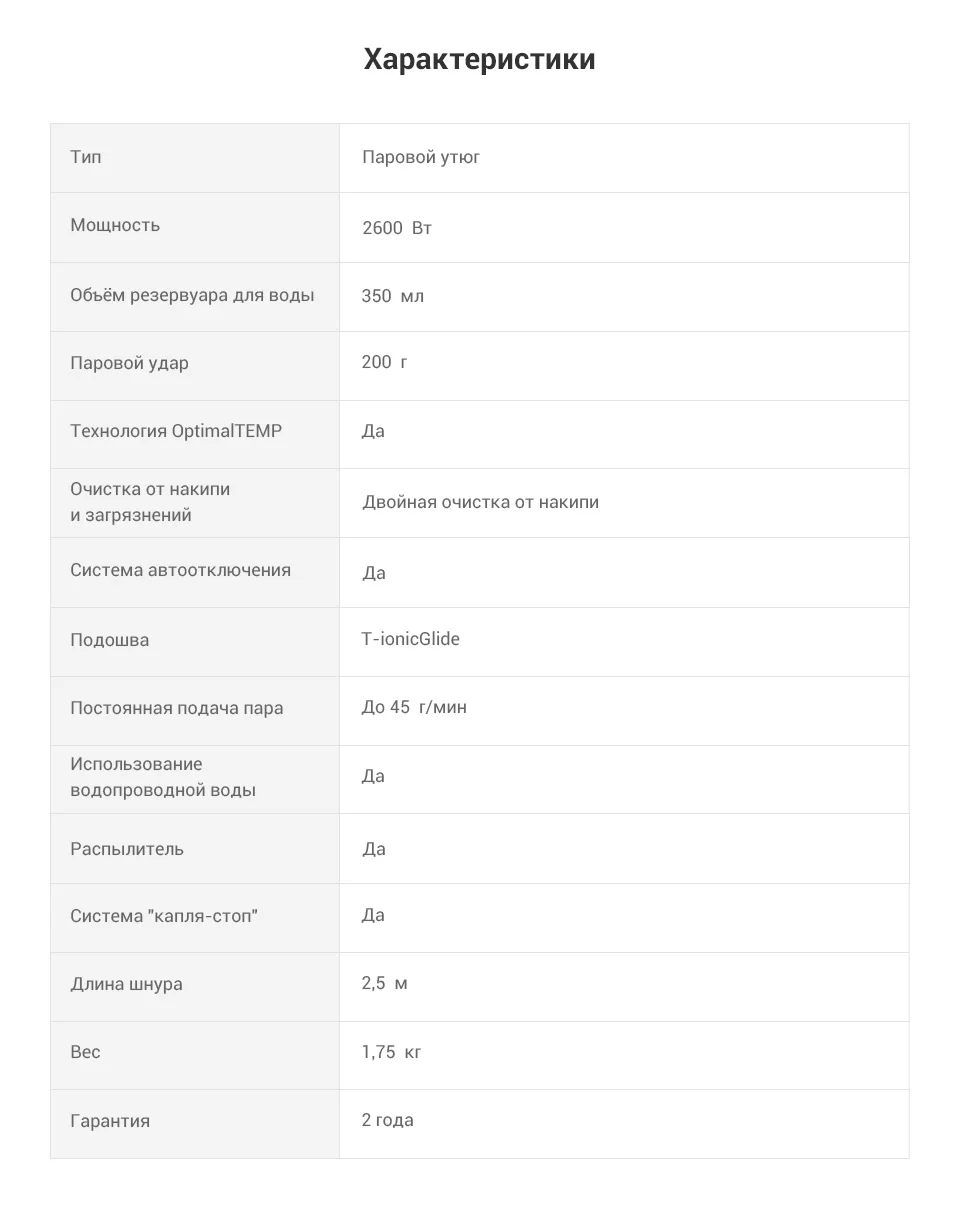Select Объём резервуара для воды label
The image size is (960, 1207).
click(192, 295)
